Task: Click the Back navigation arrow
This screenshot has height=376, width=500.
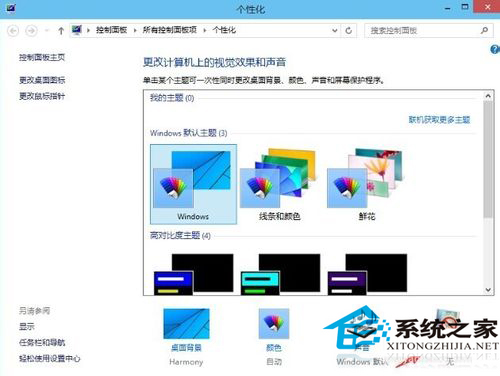Action: click(13, 31)
